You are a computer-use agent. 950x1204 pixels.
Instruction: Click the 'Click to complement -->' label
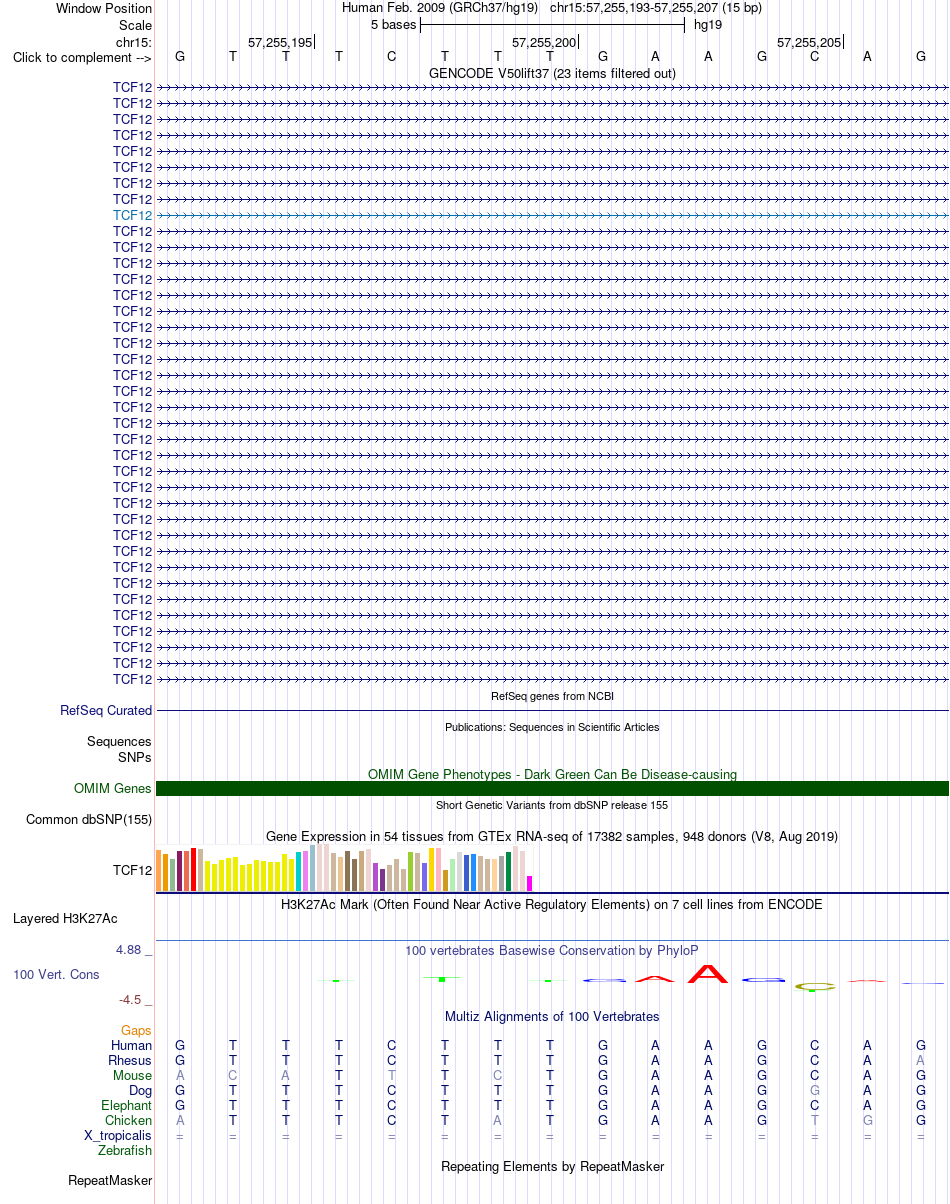[82, 57]
